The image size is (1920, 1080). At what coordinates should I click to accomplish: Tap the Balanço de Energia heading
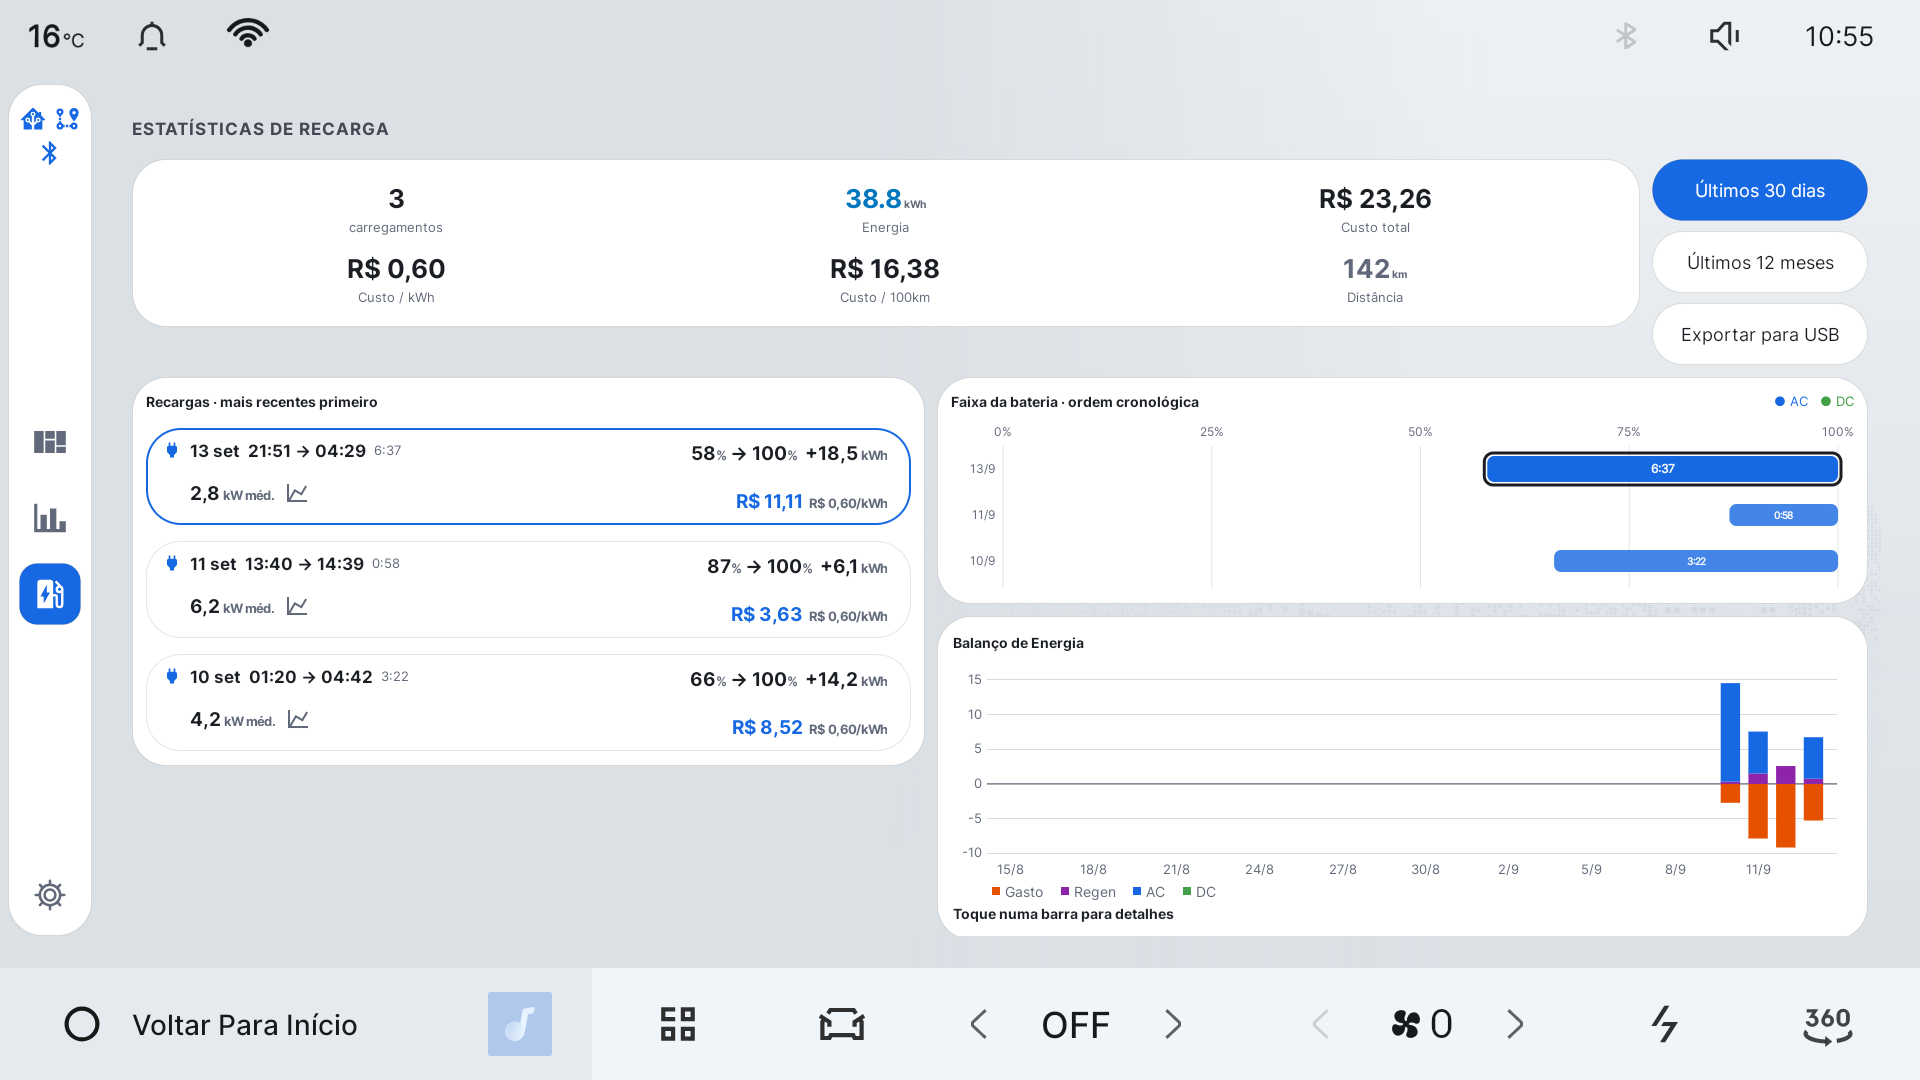click(x=1018, y=643)
